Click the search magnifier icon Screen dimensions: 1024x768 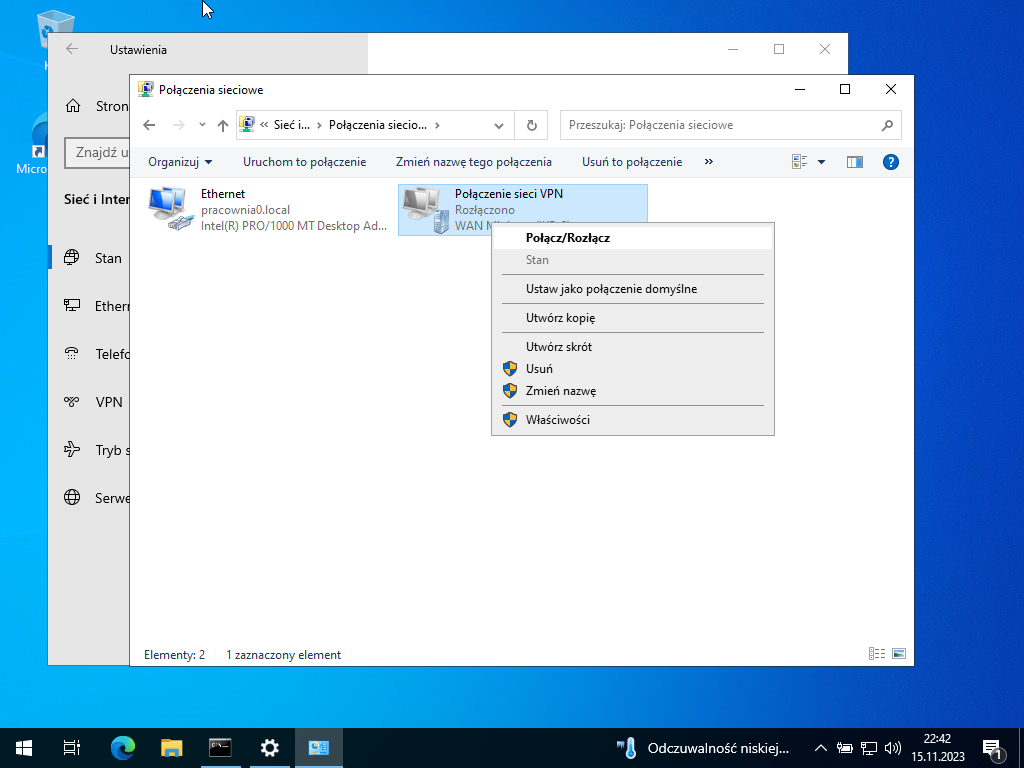(x=887, y=125)
